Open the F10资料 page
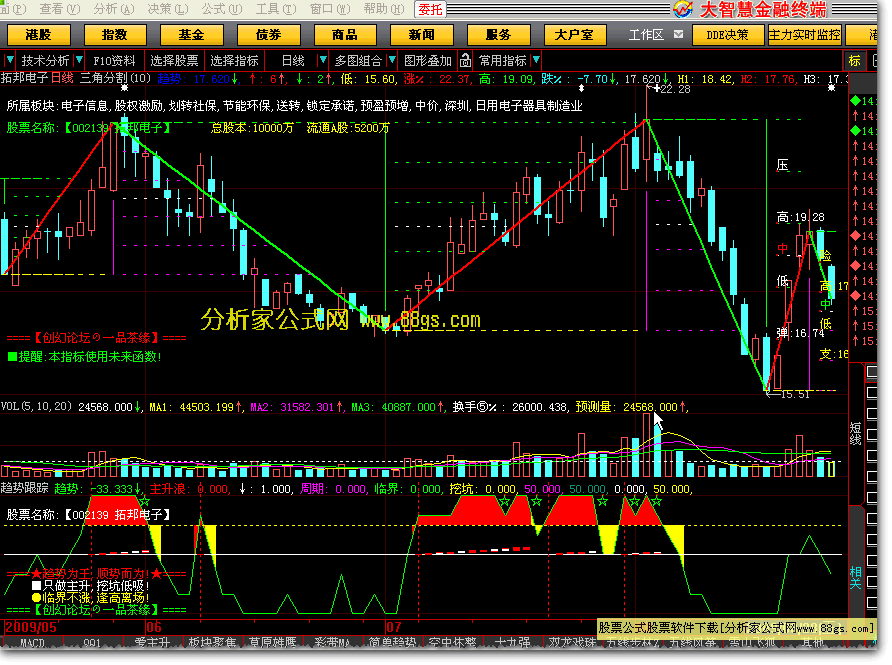The height and width of the screenshot is (665, 892). 114,61
